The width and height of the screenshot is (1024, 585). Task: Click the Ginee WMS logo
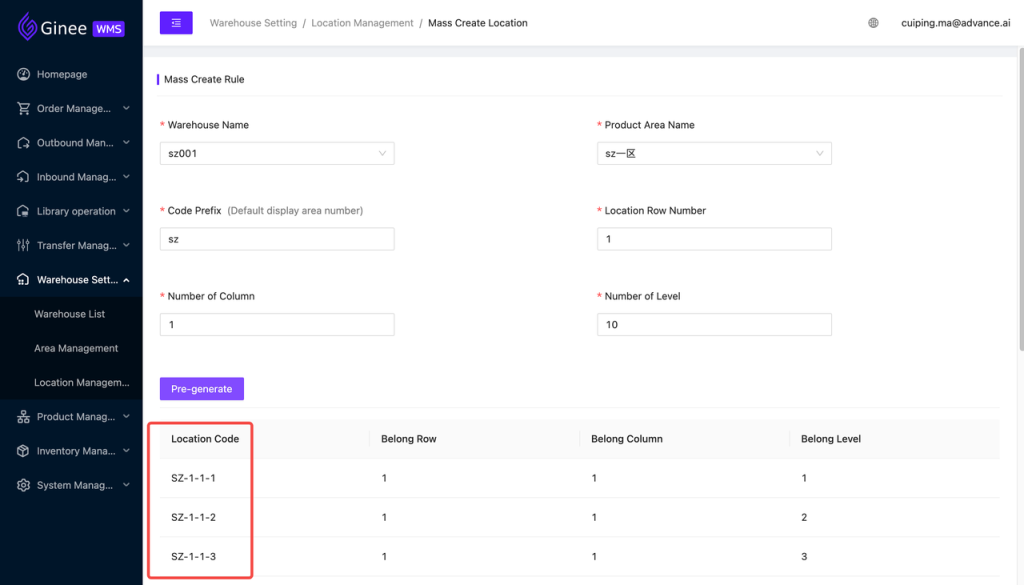coord(71,27)
